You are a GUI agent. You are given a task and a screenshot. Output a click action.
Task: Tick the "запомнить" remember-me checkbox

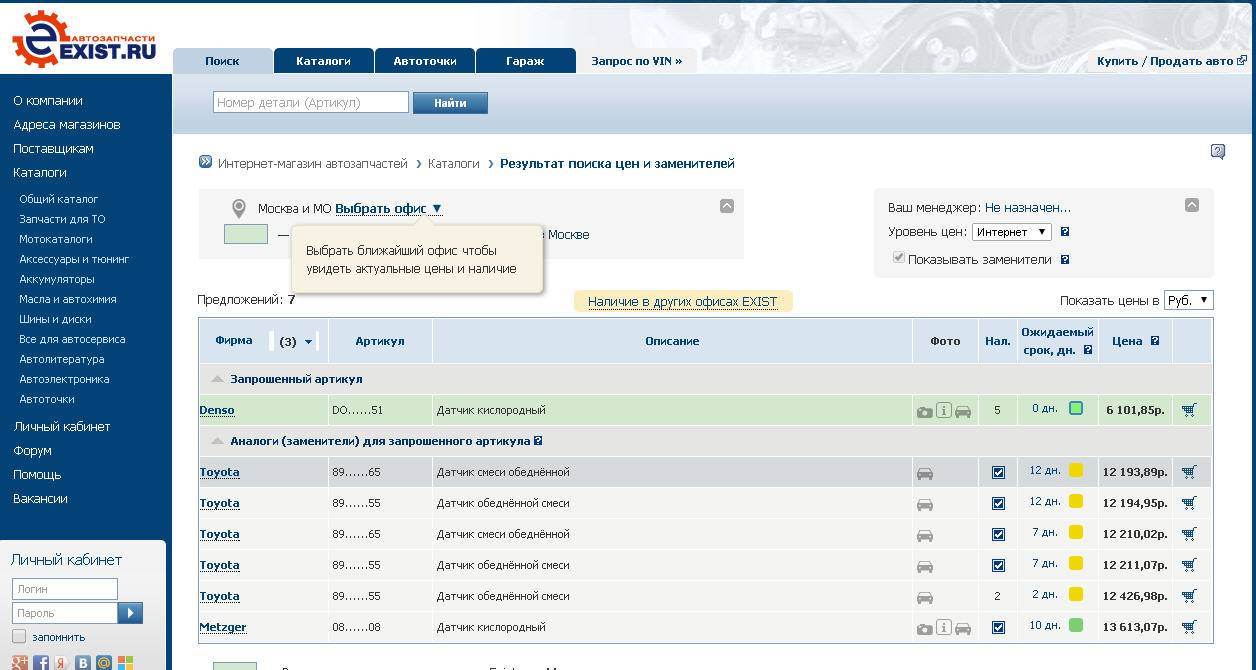(19, 637)
